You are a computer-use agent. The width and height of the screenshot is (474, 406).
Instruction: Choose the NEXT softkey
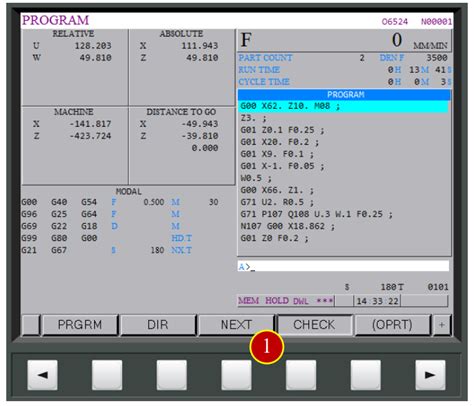pos(236,325)
